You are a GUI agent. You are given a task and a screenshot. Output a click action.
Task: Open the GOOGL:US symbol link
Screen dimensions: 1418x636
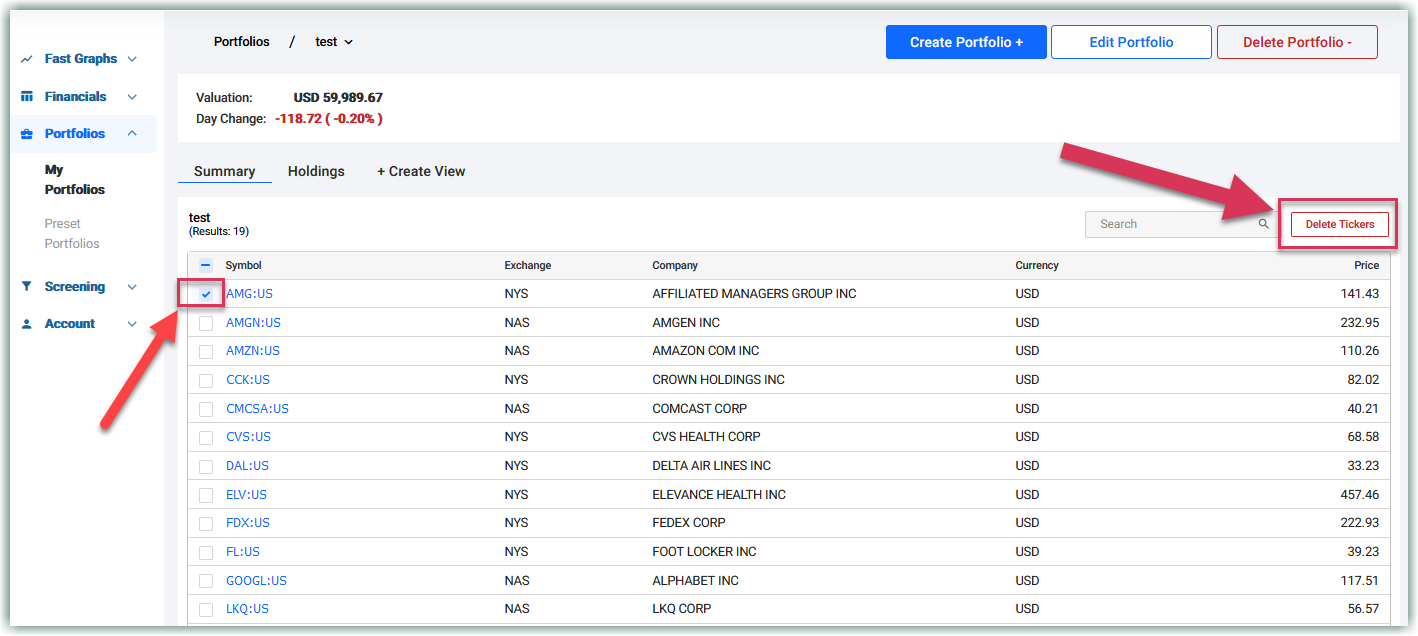point(256,581)
